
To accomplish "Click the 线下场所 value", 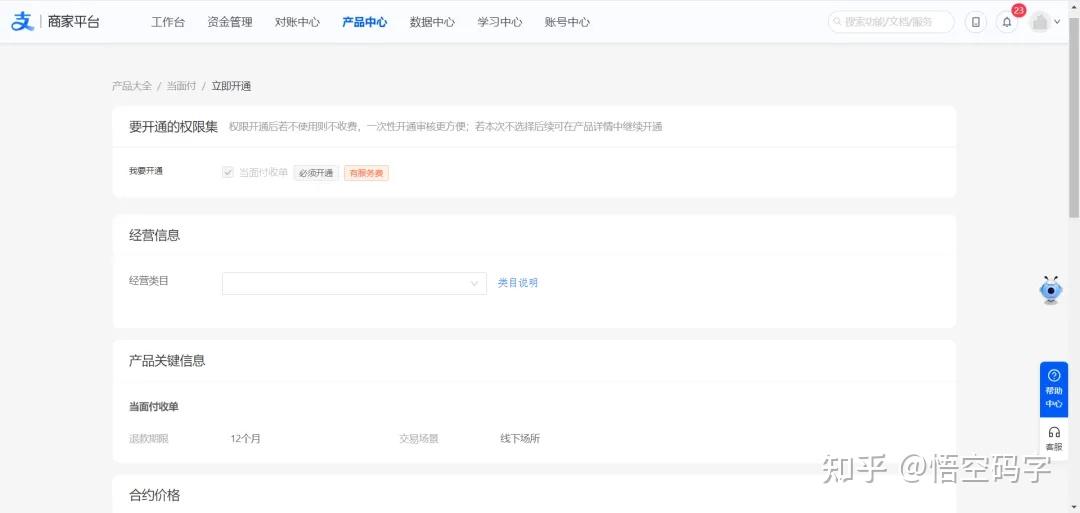I will point(520,439).
